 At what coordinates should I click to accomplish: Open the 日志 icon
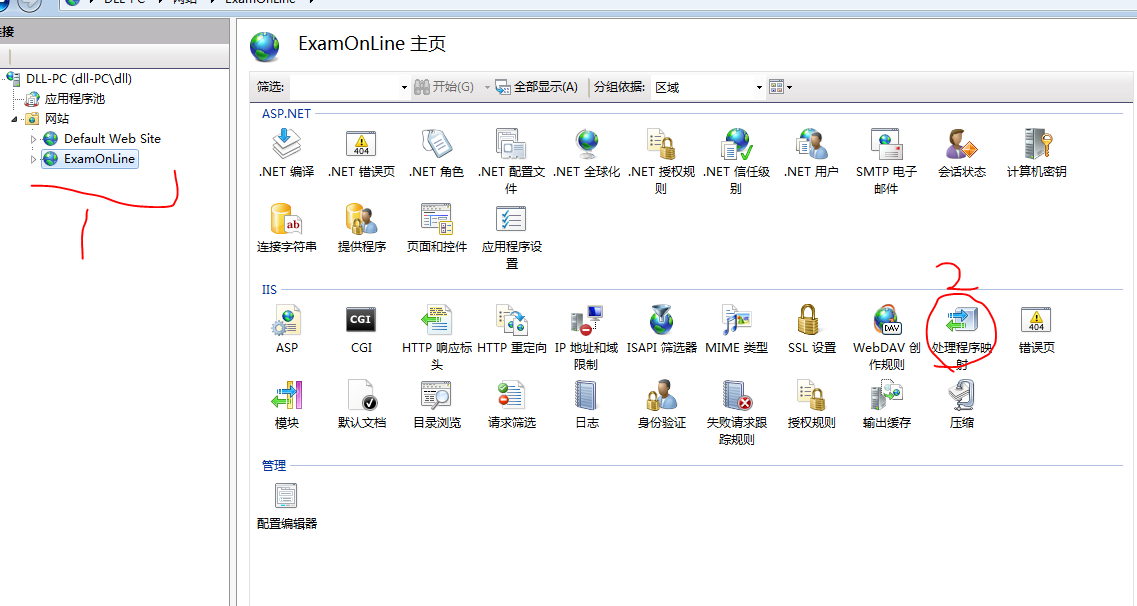point(587,395)
